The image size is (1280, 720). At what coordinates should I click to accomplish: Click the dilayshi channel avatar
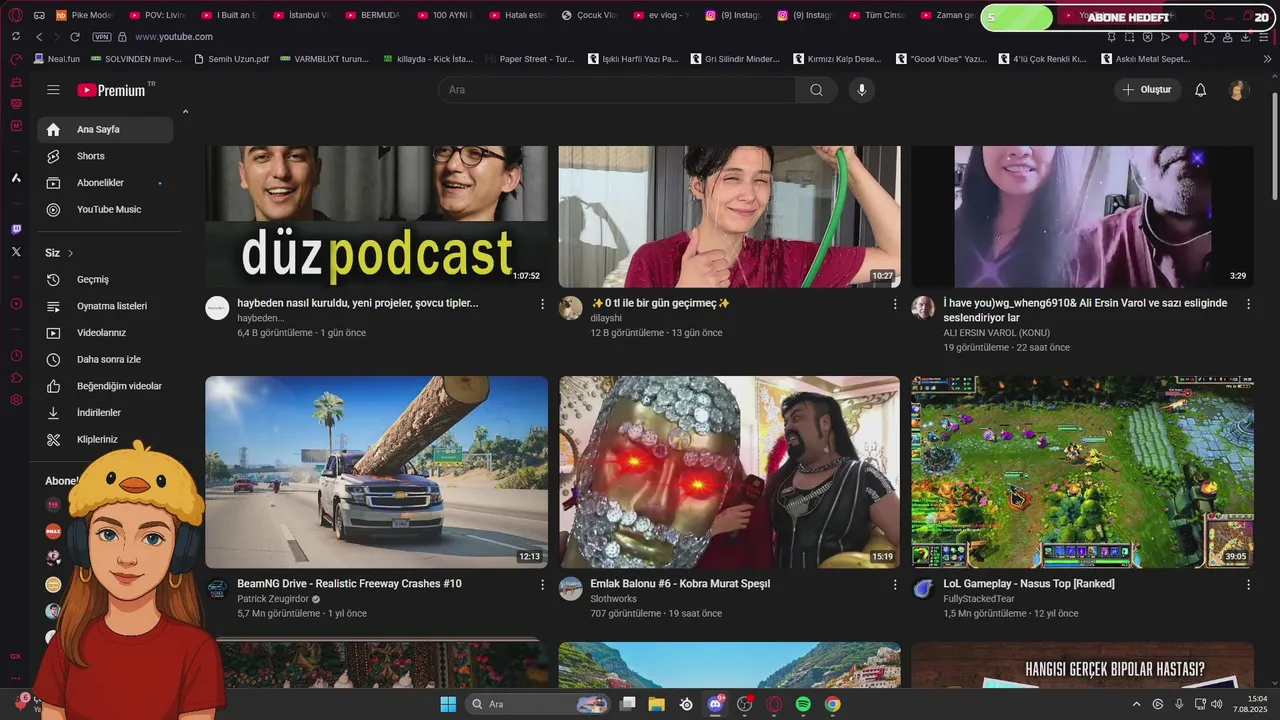point(570,308)
